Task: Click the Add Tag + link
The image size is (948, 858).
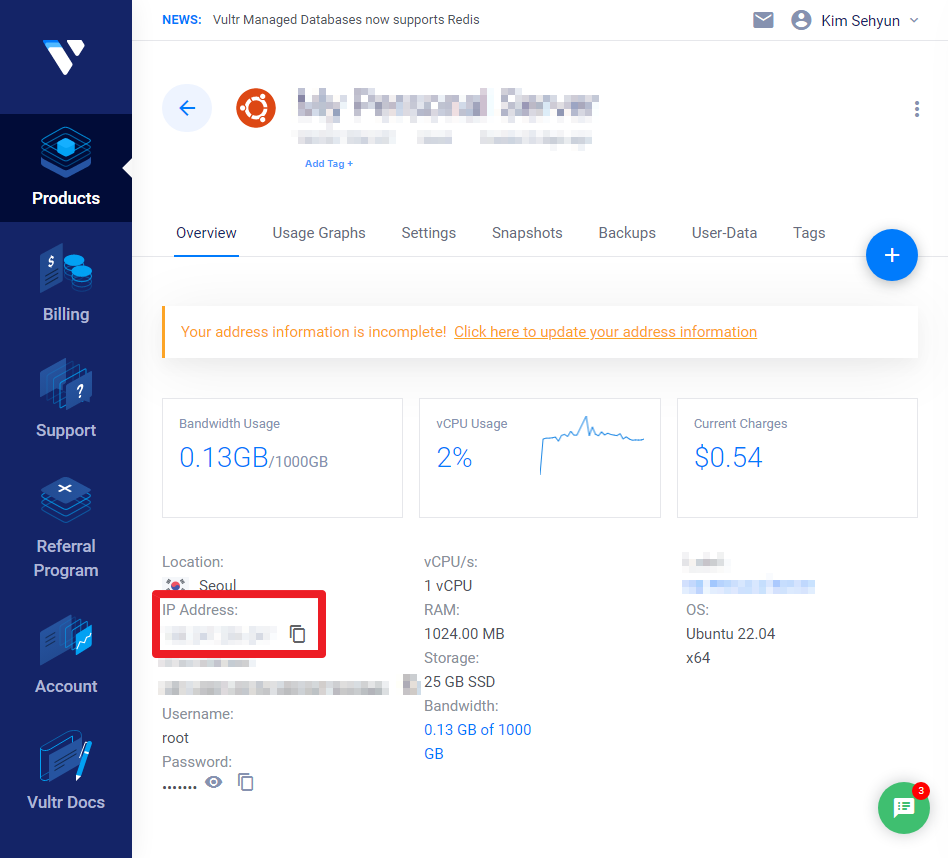Action: [x=328, y=163]
